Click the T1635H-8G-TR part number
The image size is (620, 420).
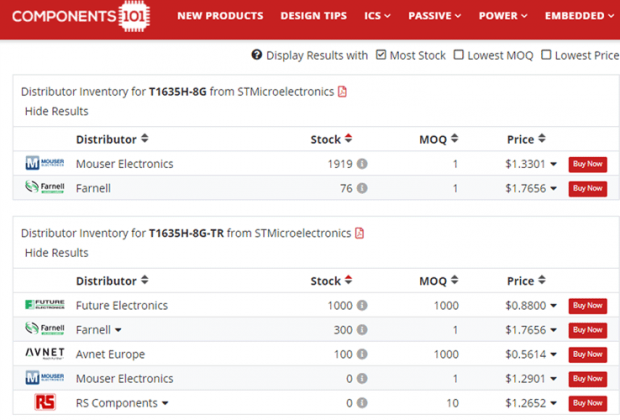[x=186, y=233]
